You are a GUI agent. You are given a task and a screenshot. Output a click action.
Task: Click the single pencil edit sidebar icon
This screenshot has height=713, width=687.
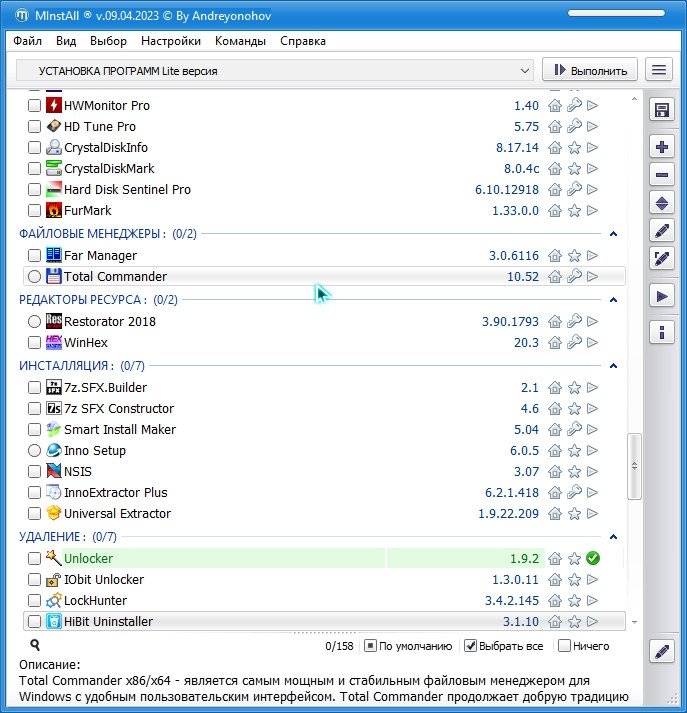click(x=662, y=231)
